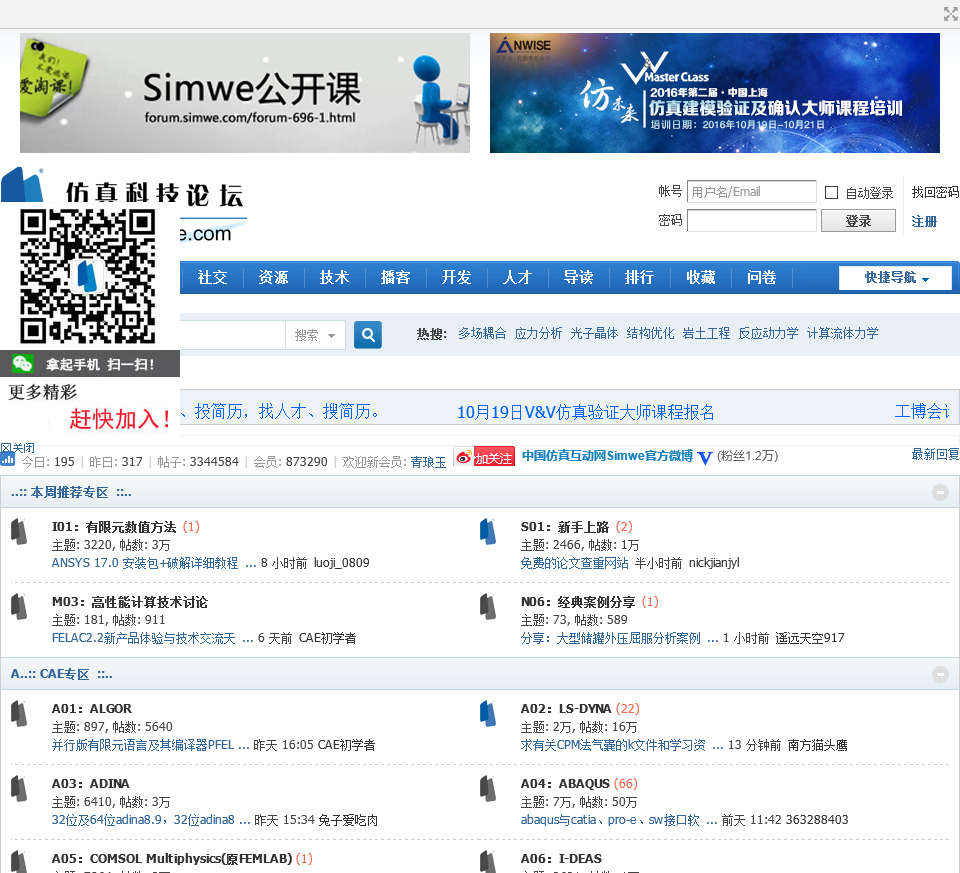Screen dimensions: 960x873
Task: Focus the 密码 password field
Action: (752, 220)
